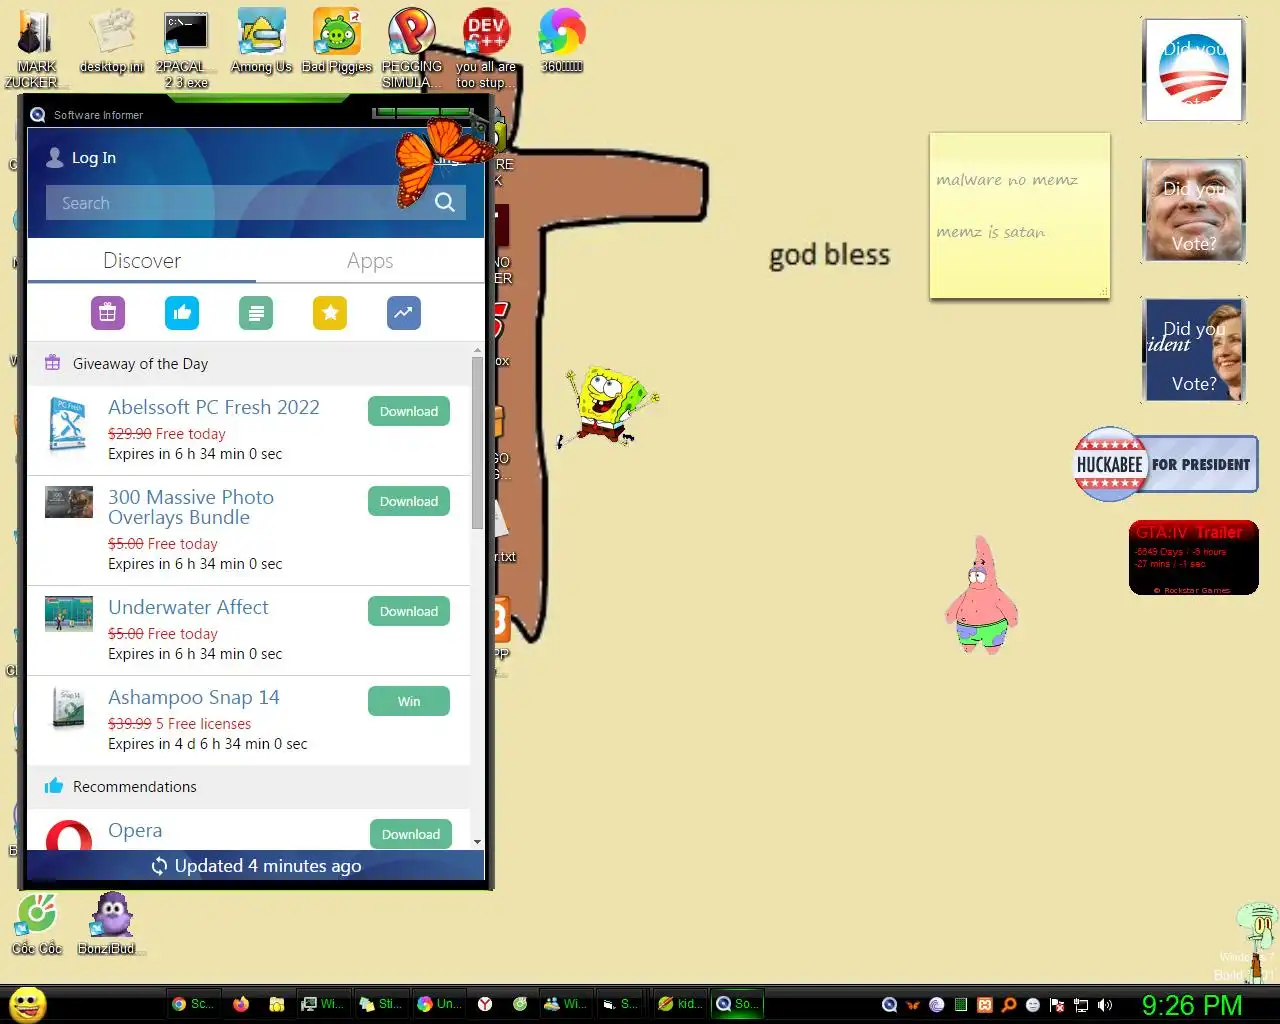Screen dimensions: 1280x1024
Task: Open the PEGGING SIMULA... desktop shortcut
Action: tap(411, 47)
